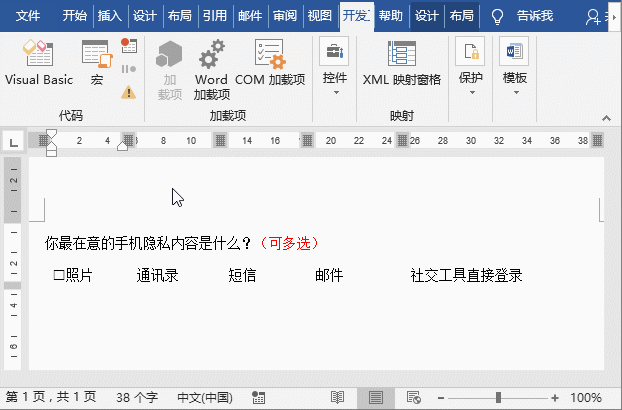Click the Record Macro icon
622x410 pixels.
[x=129, y=46]
